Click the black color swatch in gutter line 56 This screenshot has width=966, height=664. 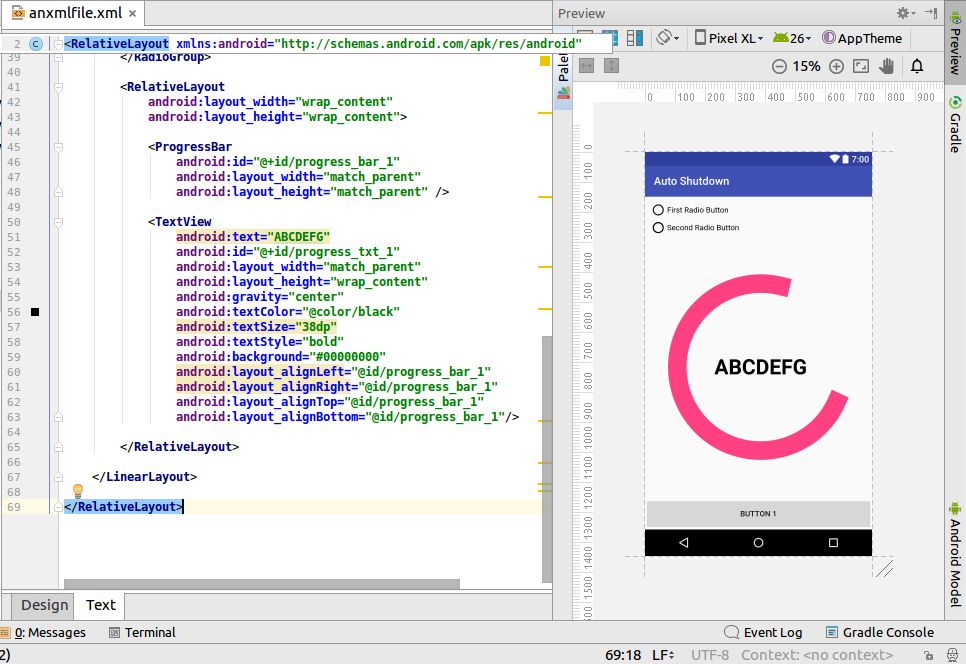(35, 312)
